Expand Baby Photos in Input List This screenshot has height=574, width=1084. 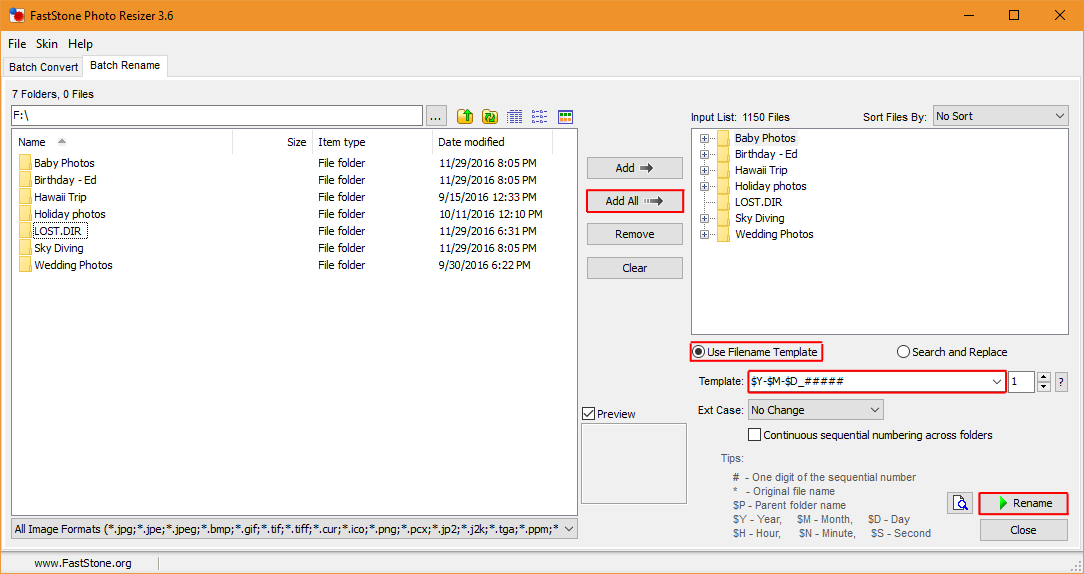coord(704,138)
